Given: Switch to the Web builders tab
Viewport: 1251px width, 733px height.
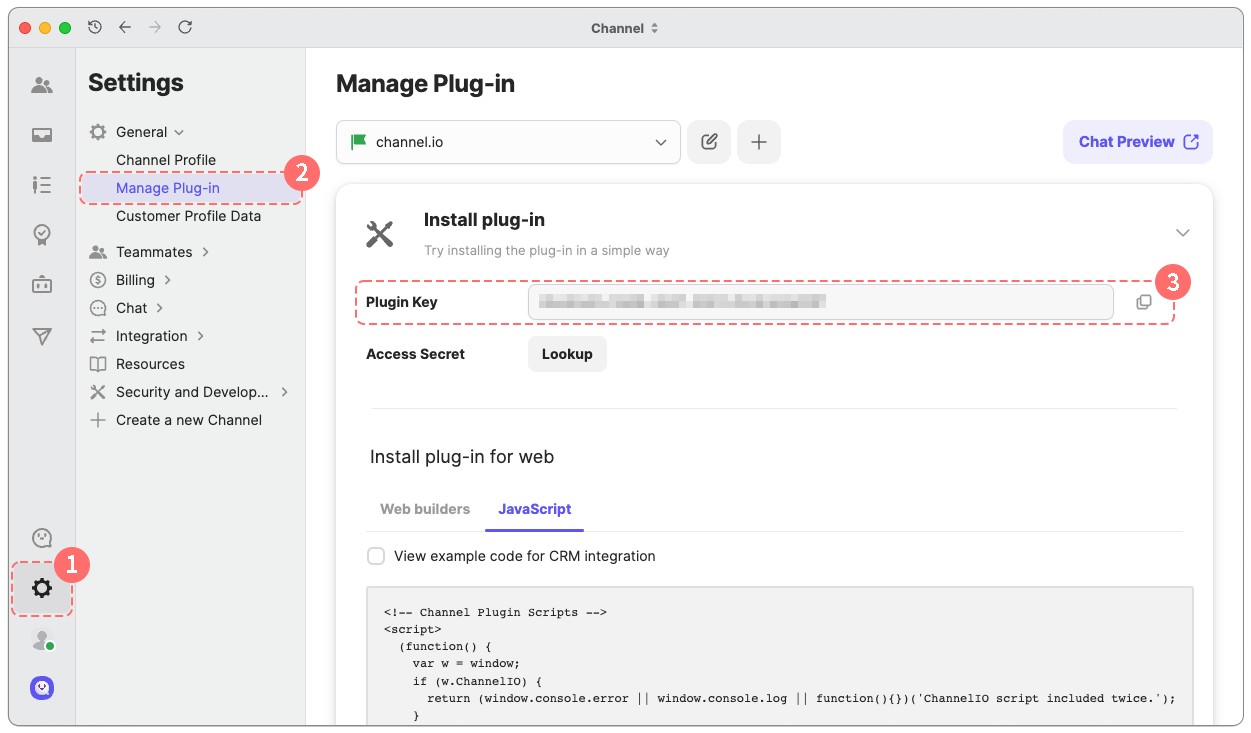Looking at the screenshot, I should tap(425, 509).
